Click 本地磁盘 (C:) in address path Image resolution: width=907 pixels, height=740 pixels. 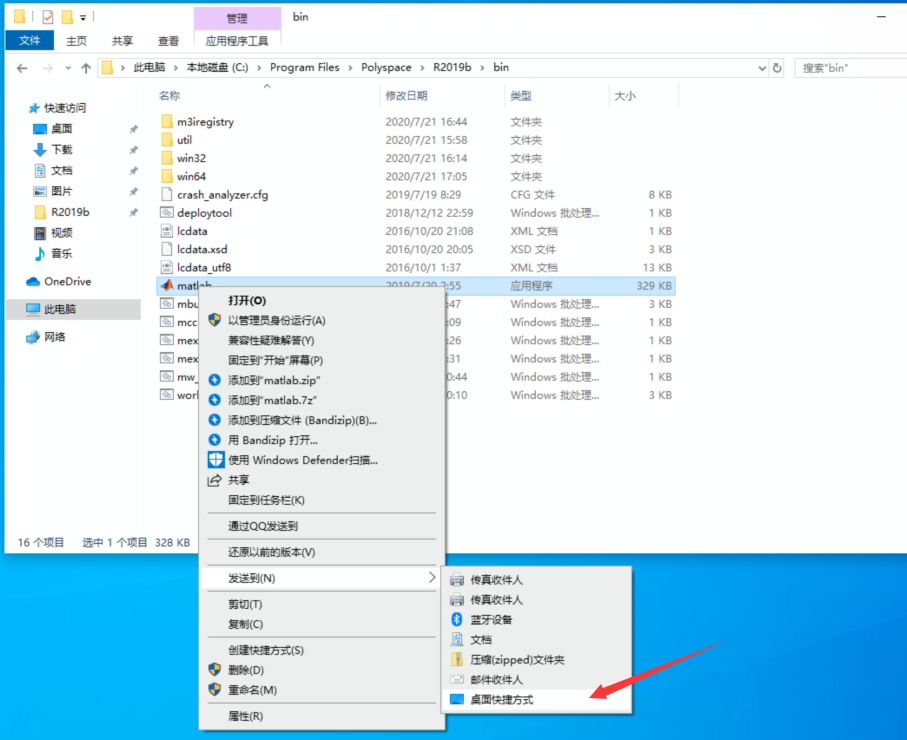(x=217, y=68)
